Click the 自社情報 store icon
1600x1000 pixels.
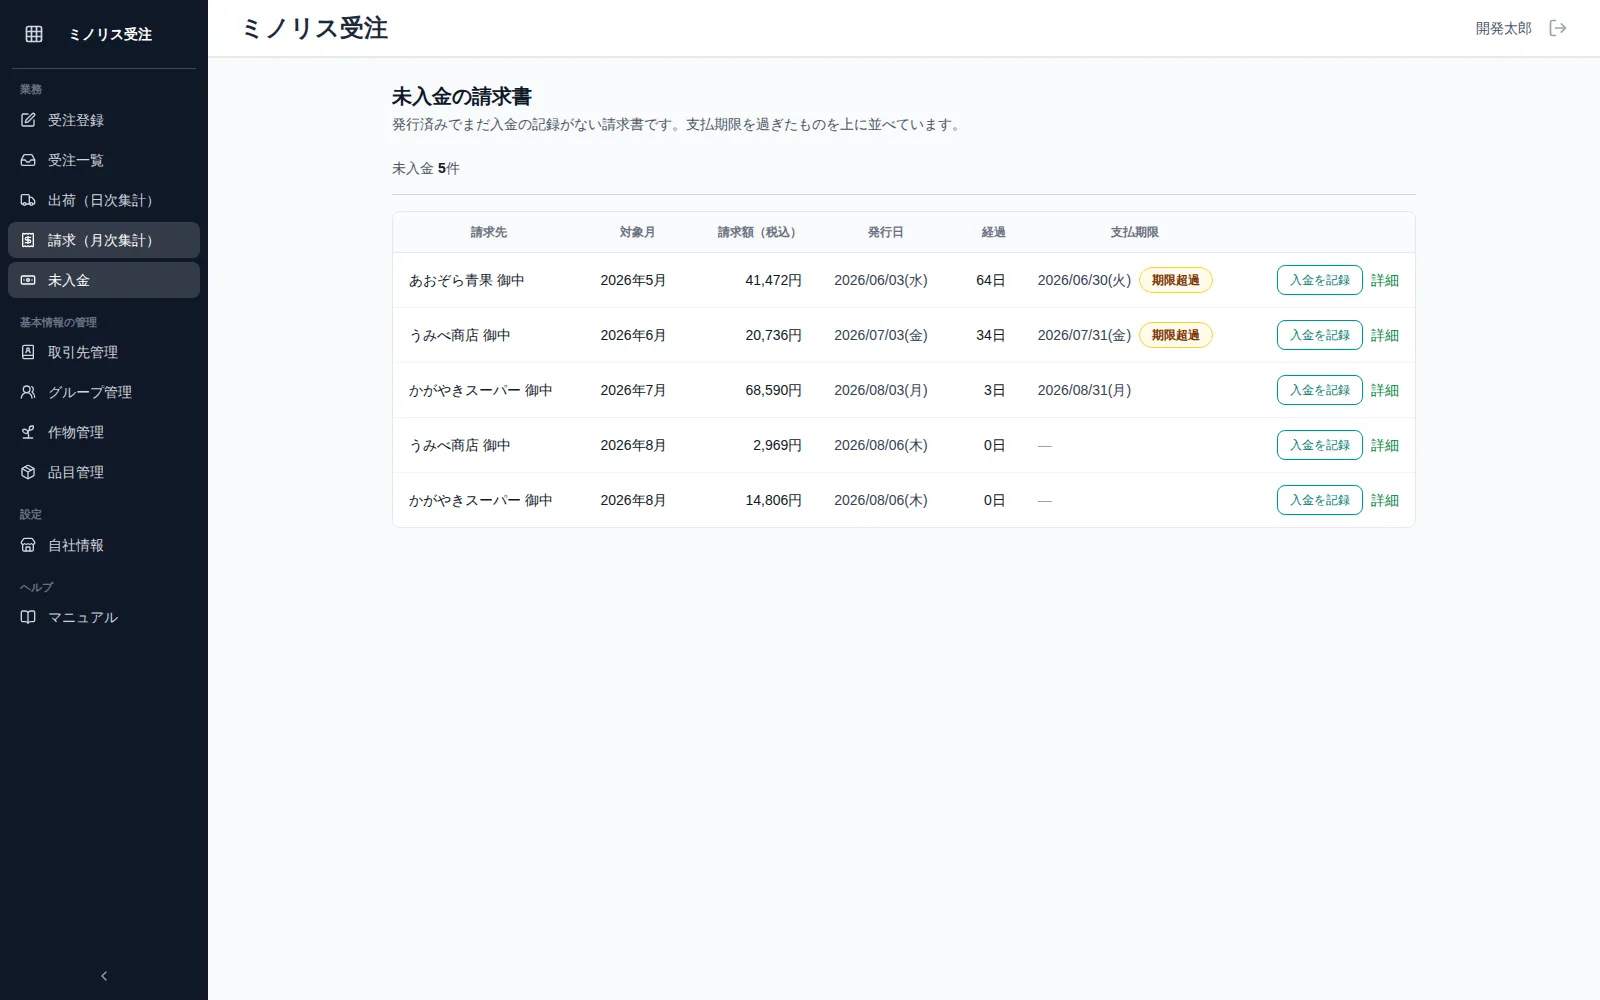28,545
